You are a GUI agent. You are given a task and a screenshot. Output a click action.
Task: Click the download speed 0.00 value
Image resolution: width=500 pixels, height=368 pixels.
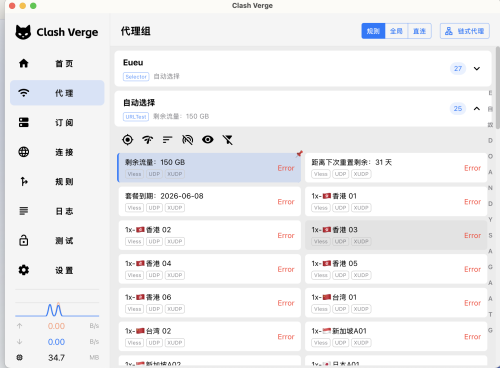(56, 342)
